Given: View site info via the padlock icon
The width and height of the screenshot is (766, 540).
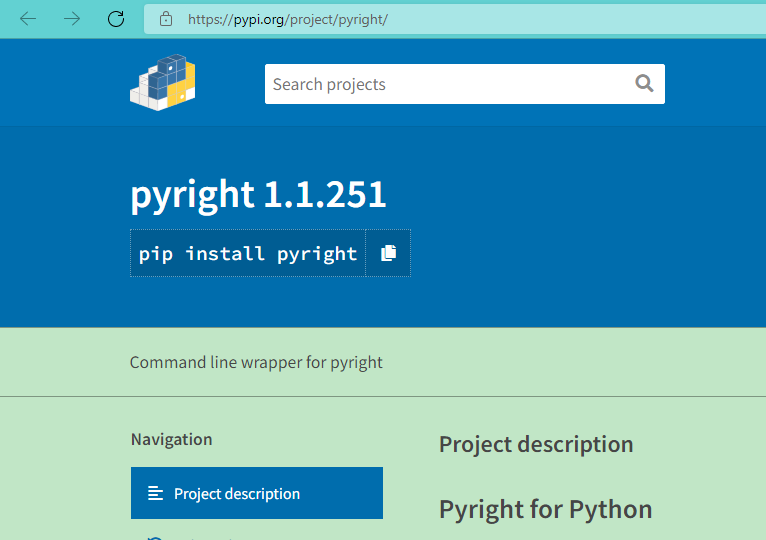Looking at the screenshot, I should 166,19.
